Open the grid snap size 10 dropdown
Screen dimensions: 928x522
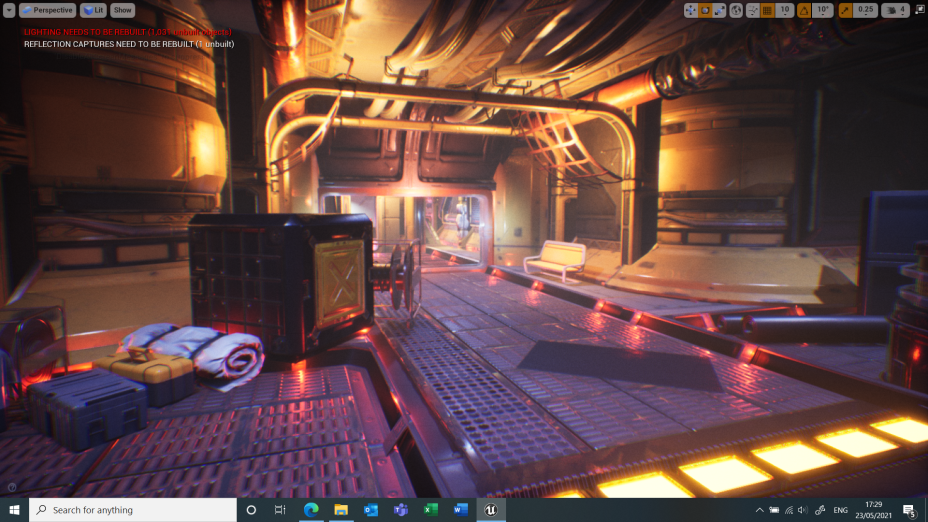coord(785,10)
